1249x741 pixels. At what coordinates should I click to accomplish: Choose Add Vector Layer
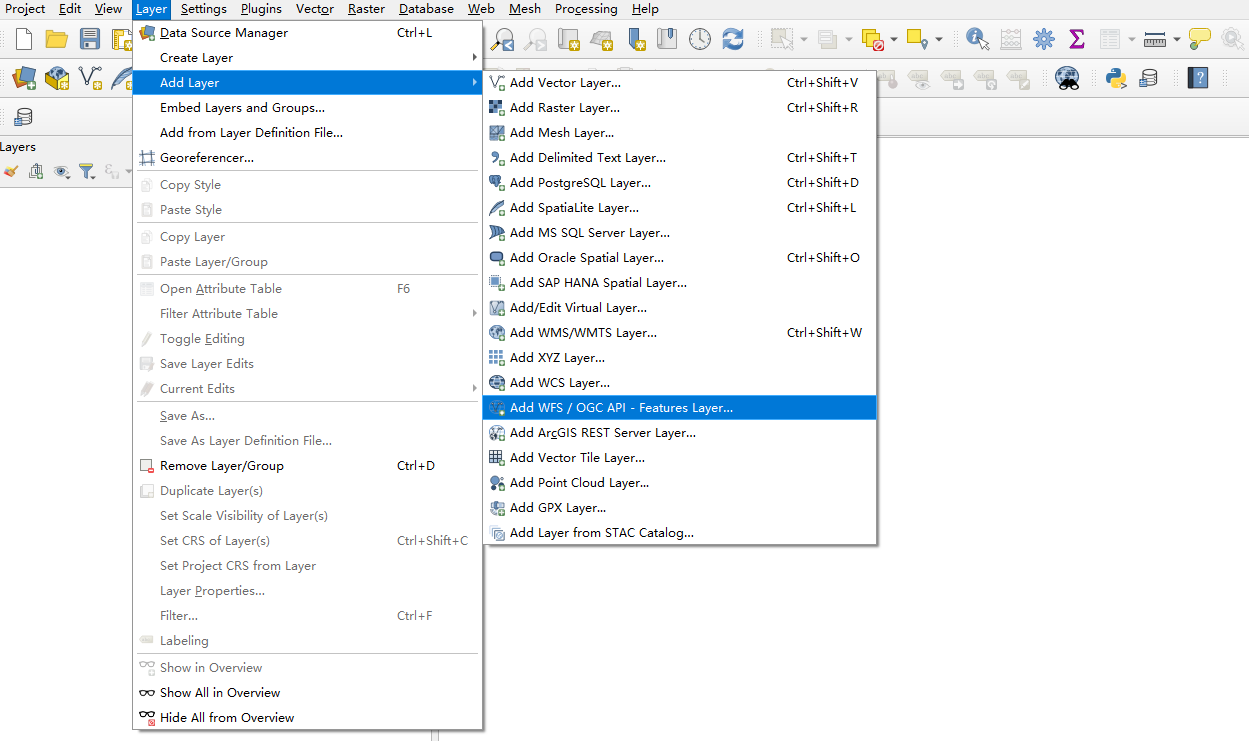click(679, 82)
